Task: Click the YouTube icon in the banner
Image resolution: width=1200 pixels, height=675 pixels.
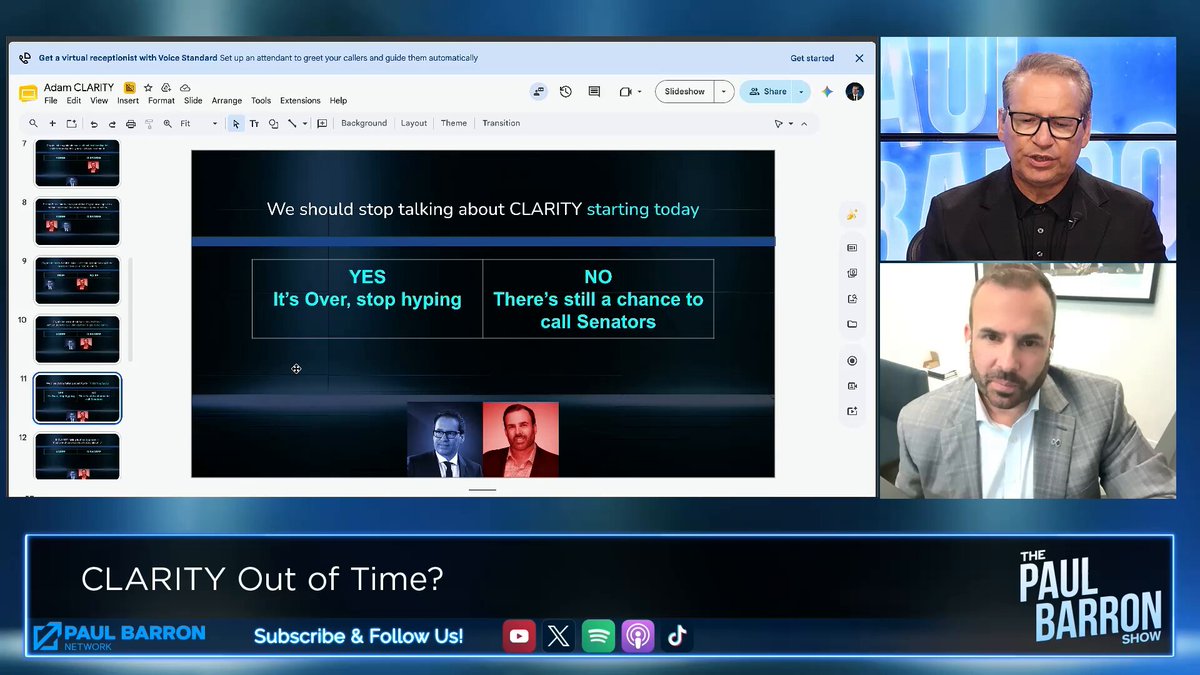Action: pos(519,636)
